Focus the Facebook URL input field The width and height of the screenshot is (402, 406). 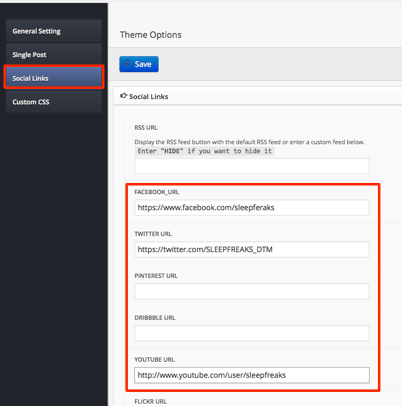pyautogui.click(x=252, y=208)
